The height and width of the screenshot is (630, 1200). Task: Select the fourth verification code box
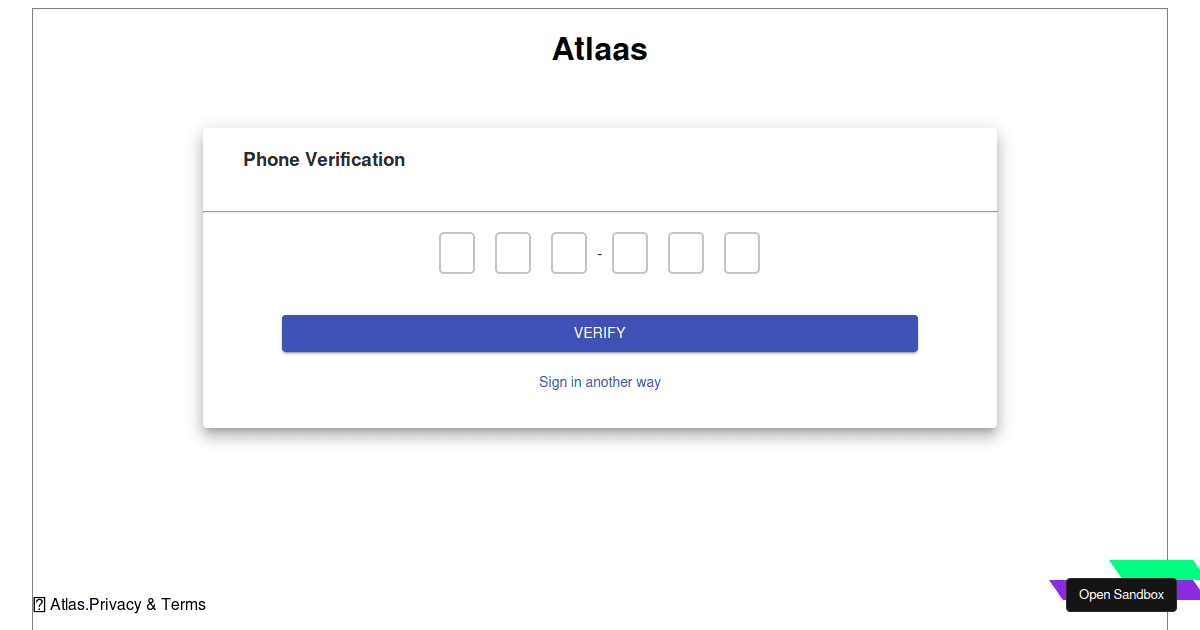pos(630,253)
